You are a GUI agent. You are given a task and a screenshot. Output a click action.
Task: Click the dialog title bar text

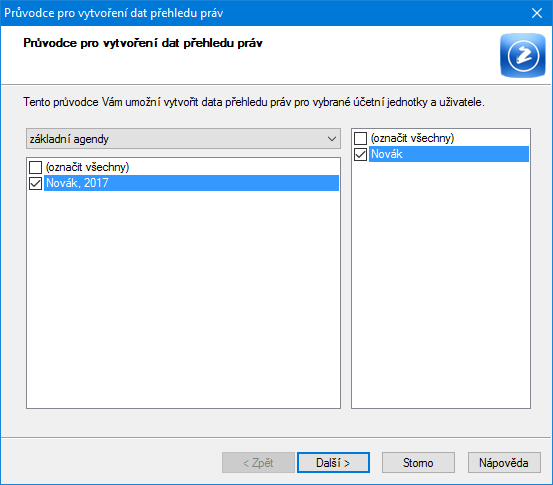click(114, 13)
